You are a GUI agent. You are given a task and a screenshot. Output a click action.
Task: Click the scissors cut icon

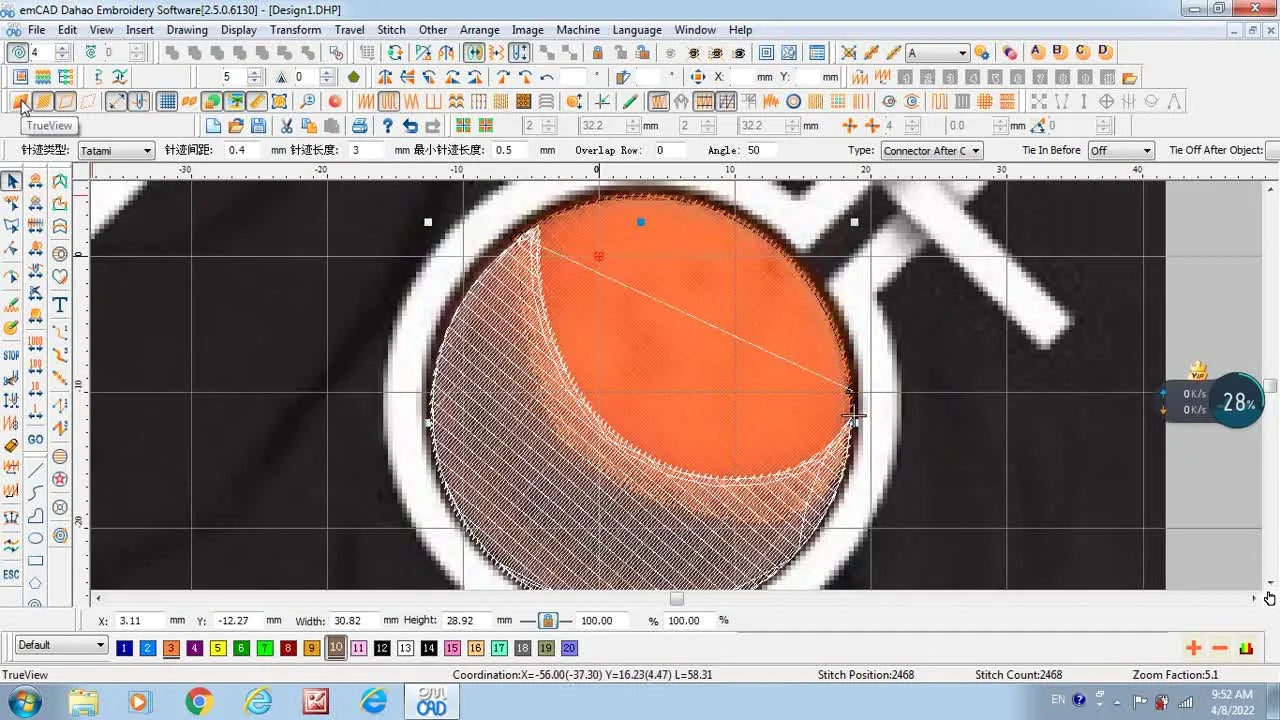(287, 124)
